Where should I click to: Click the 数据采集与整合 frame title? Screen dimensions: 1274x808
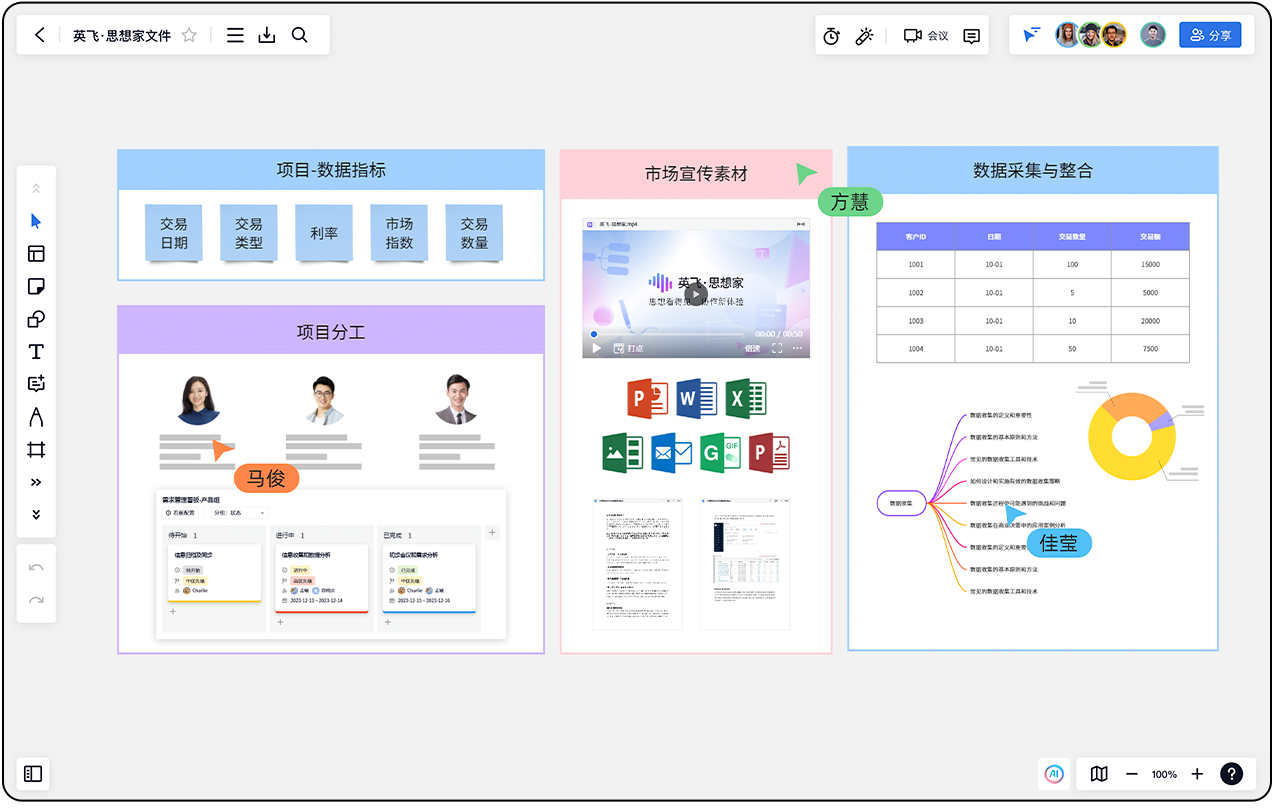tap(1033, 170)
